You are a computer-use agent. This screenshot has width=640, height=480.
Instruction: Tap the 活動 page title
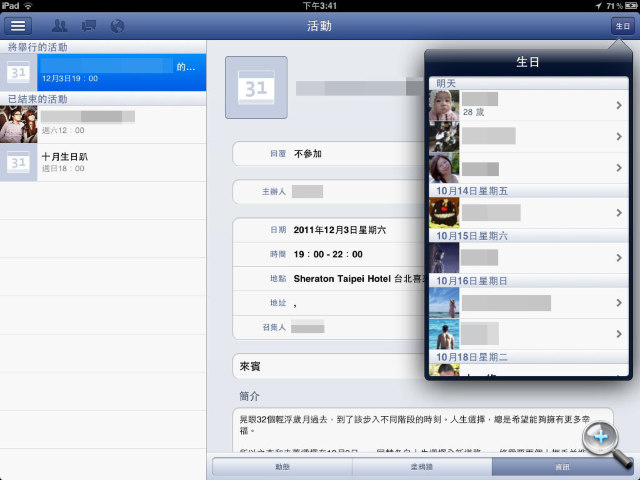coord(319,26)
